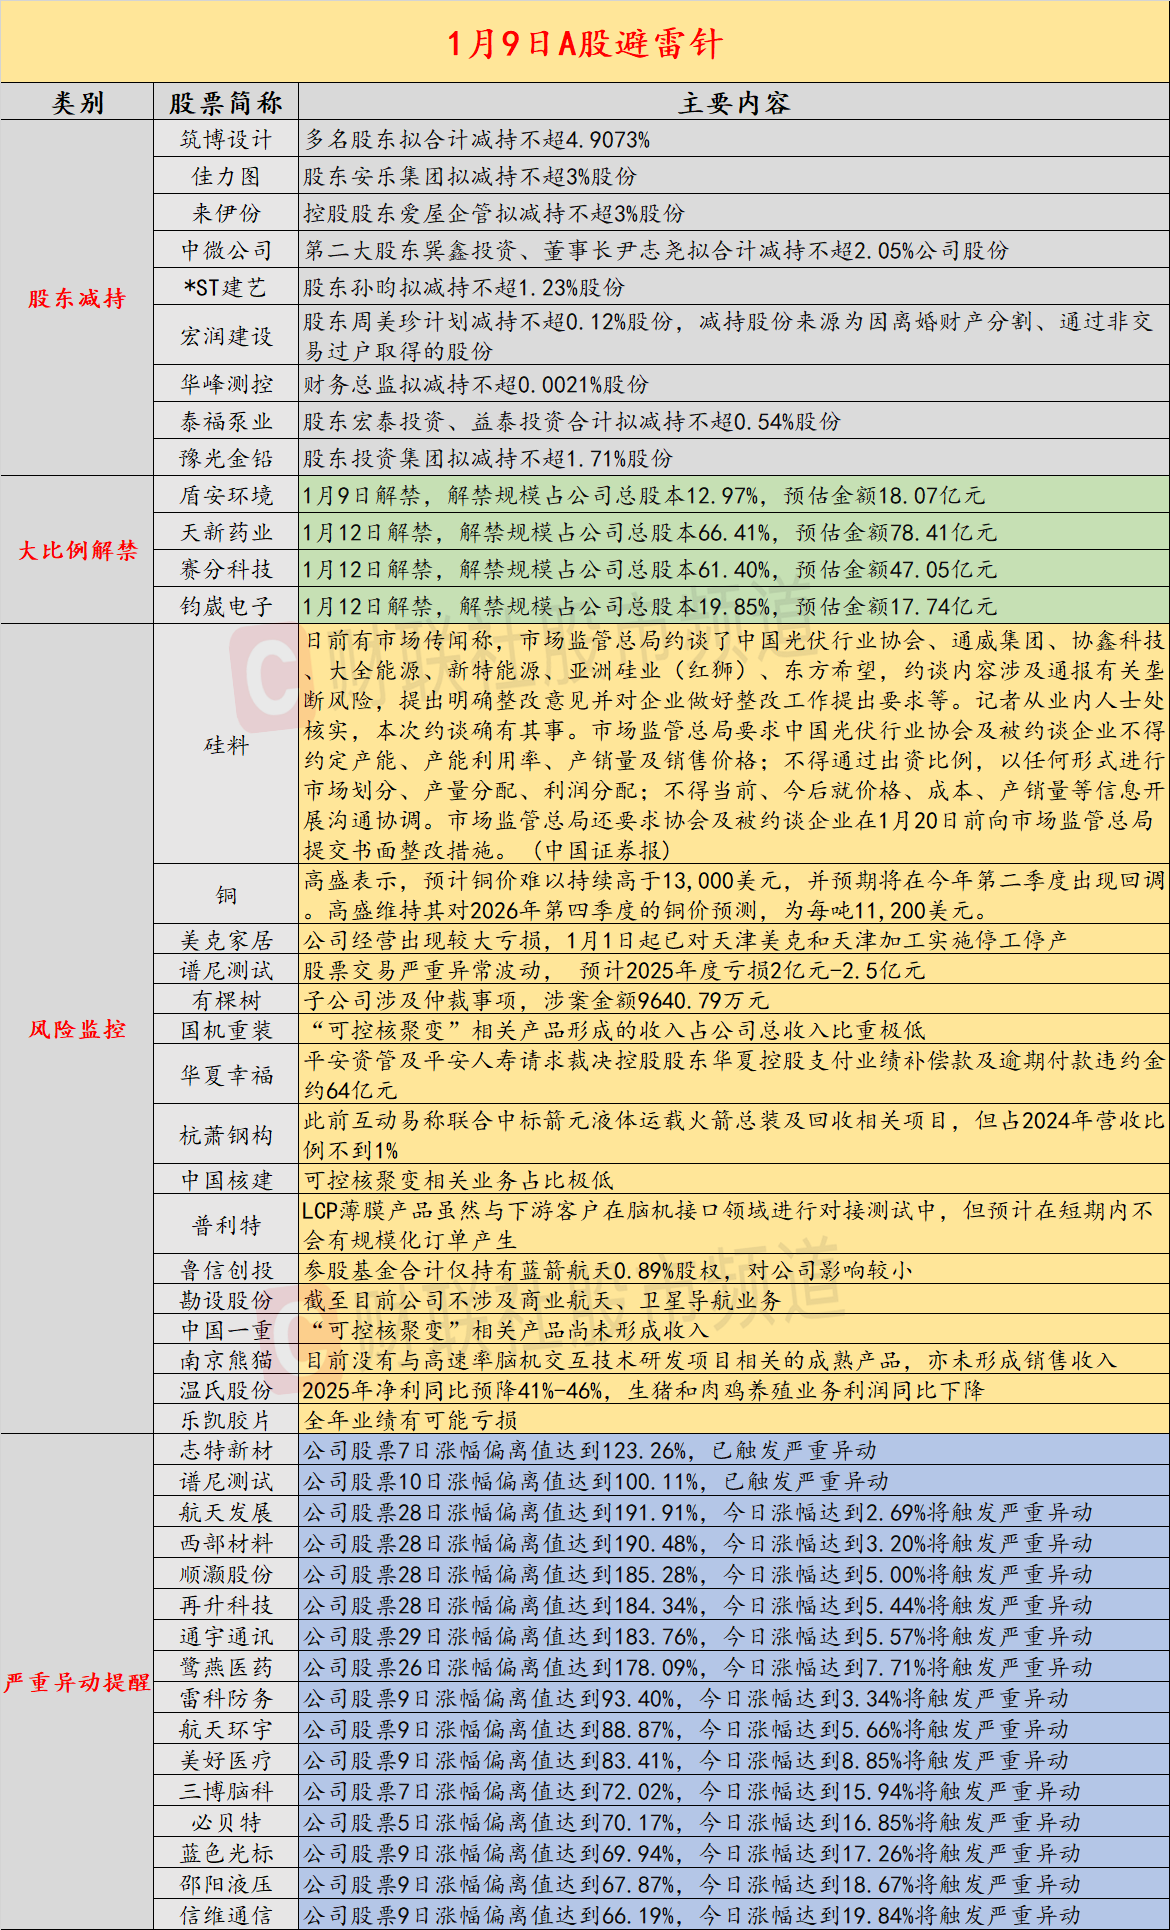Select the "华夏幸福" stock cell
Screen dimensions: 1170x1930
(226, 1075)
